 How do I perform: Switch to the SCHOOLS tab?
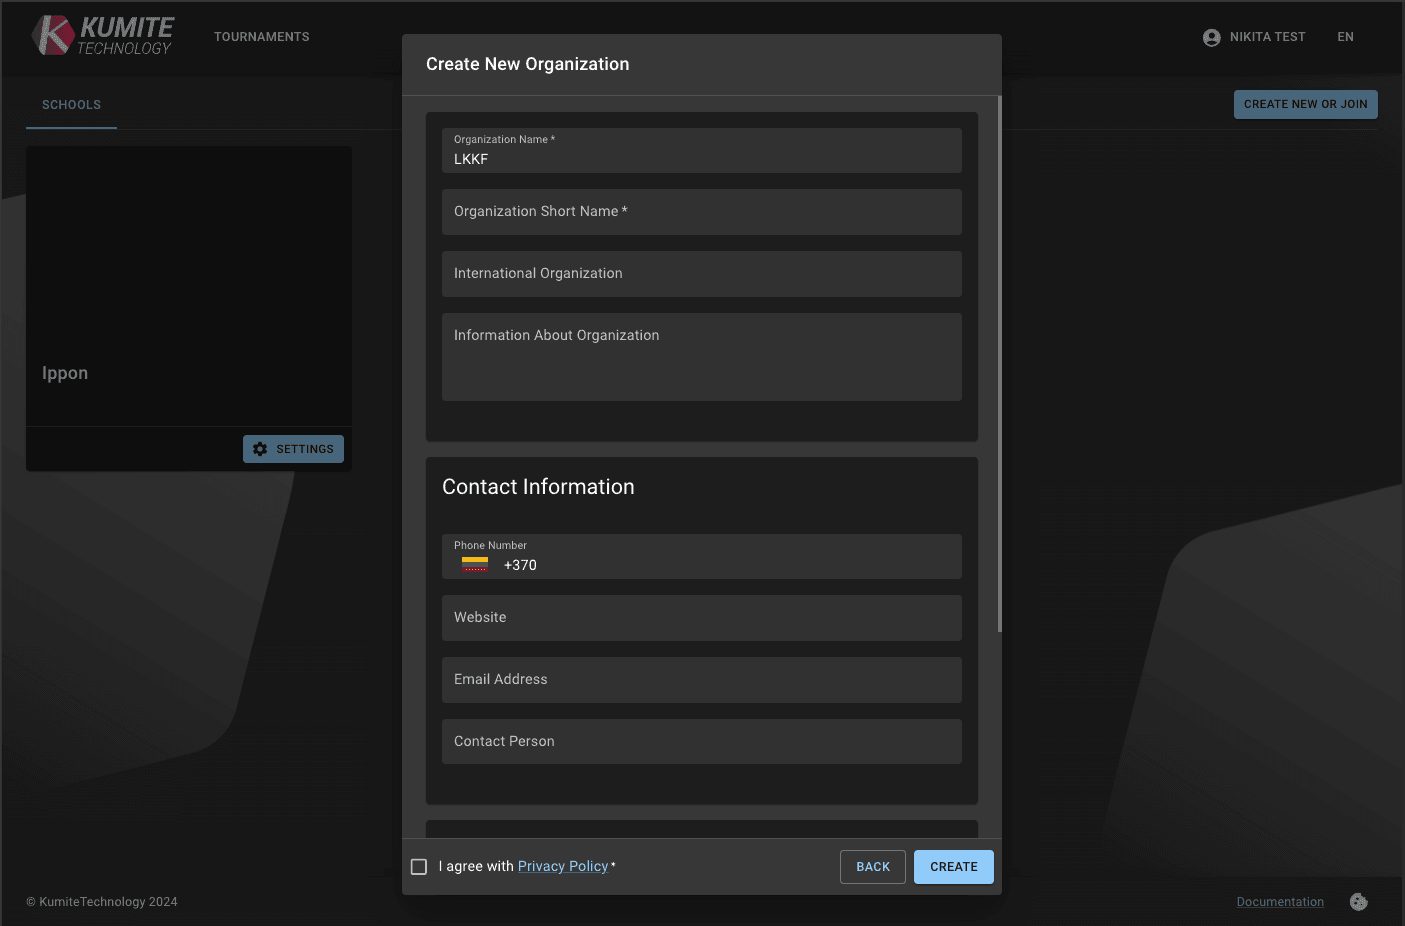(x=70, y=104)
